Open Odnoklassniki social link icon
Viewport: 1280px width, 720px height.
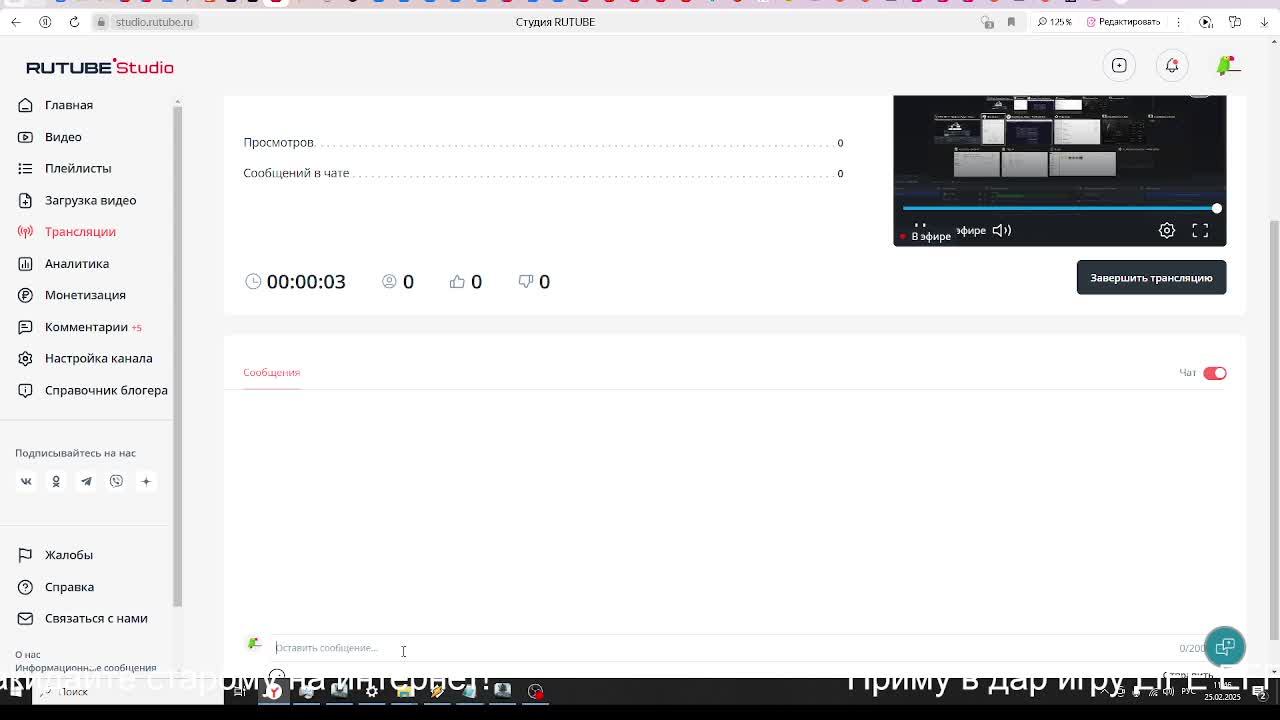pyautogui.click(x=56, y=482)
